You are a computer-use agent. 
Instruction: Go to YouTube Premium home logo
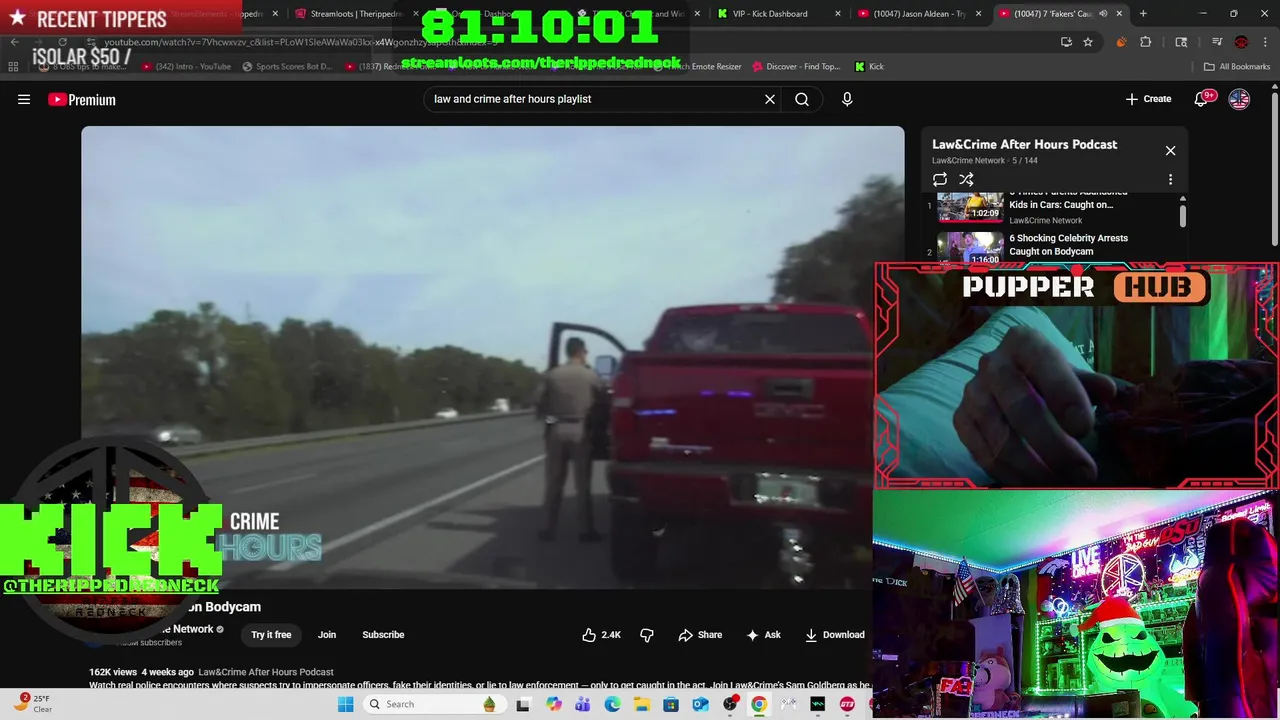[82, 99]
